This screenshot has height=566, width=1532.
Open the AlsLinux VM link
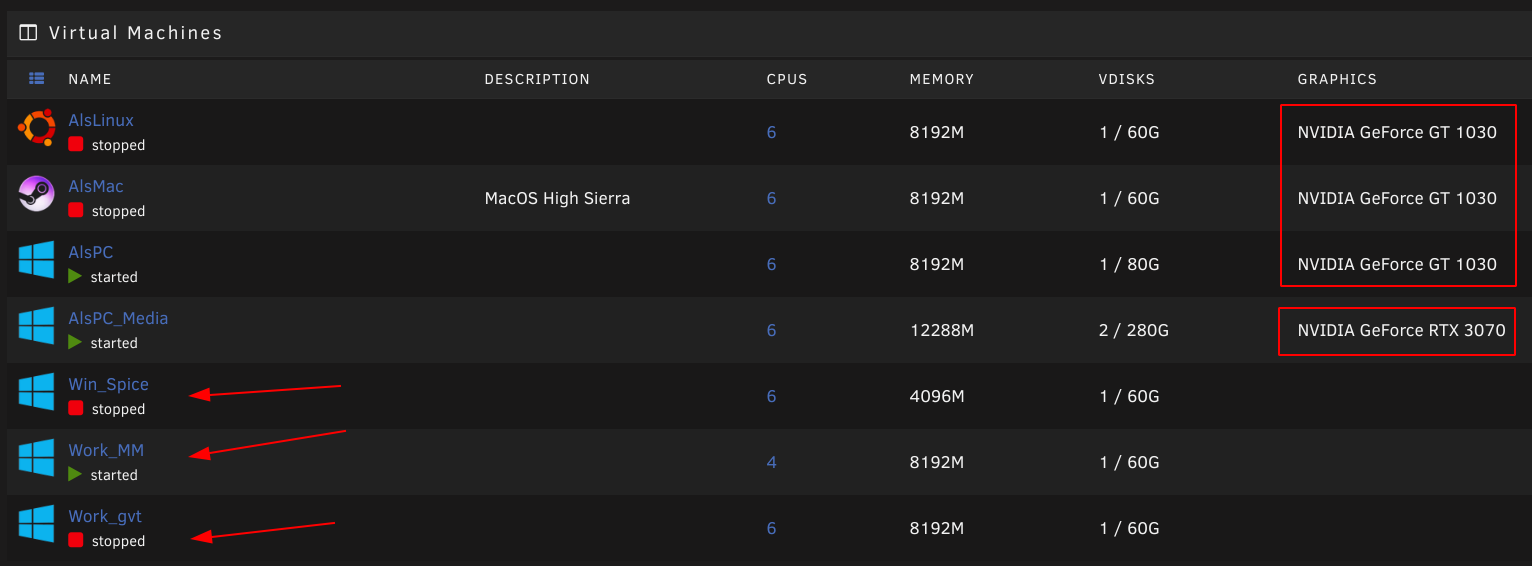101,120
